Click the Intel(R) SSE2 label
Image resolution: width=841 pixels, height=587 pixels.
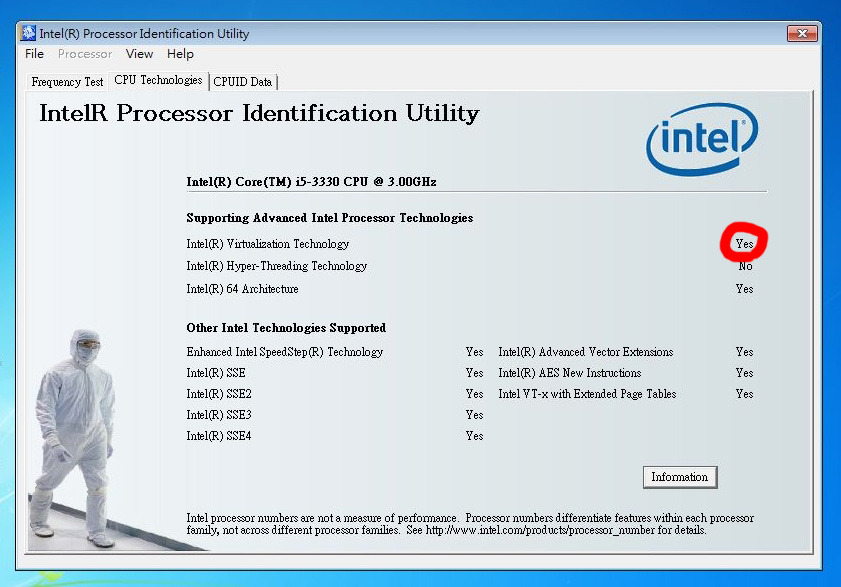(219, 393)
